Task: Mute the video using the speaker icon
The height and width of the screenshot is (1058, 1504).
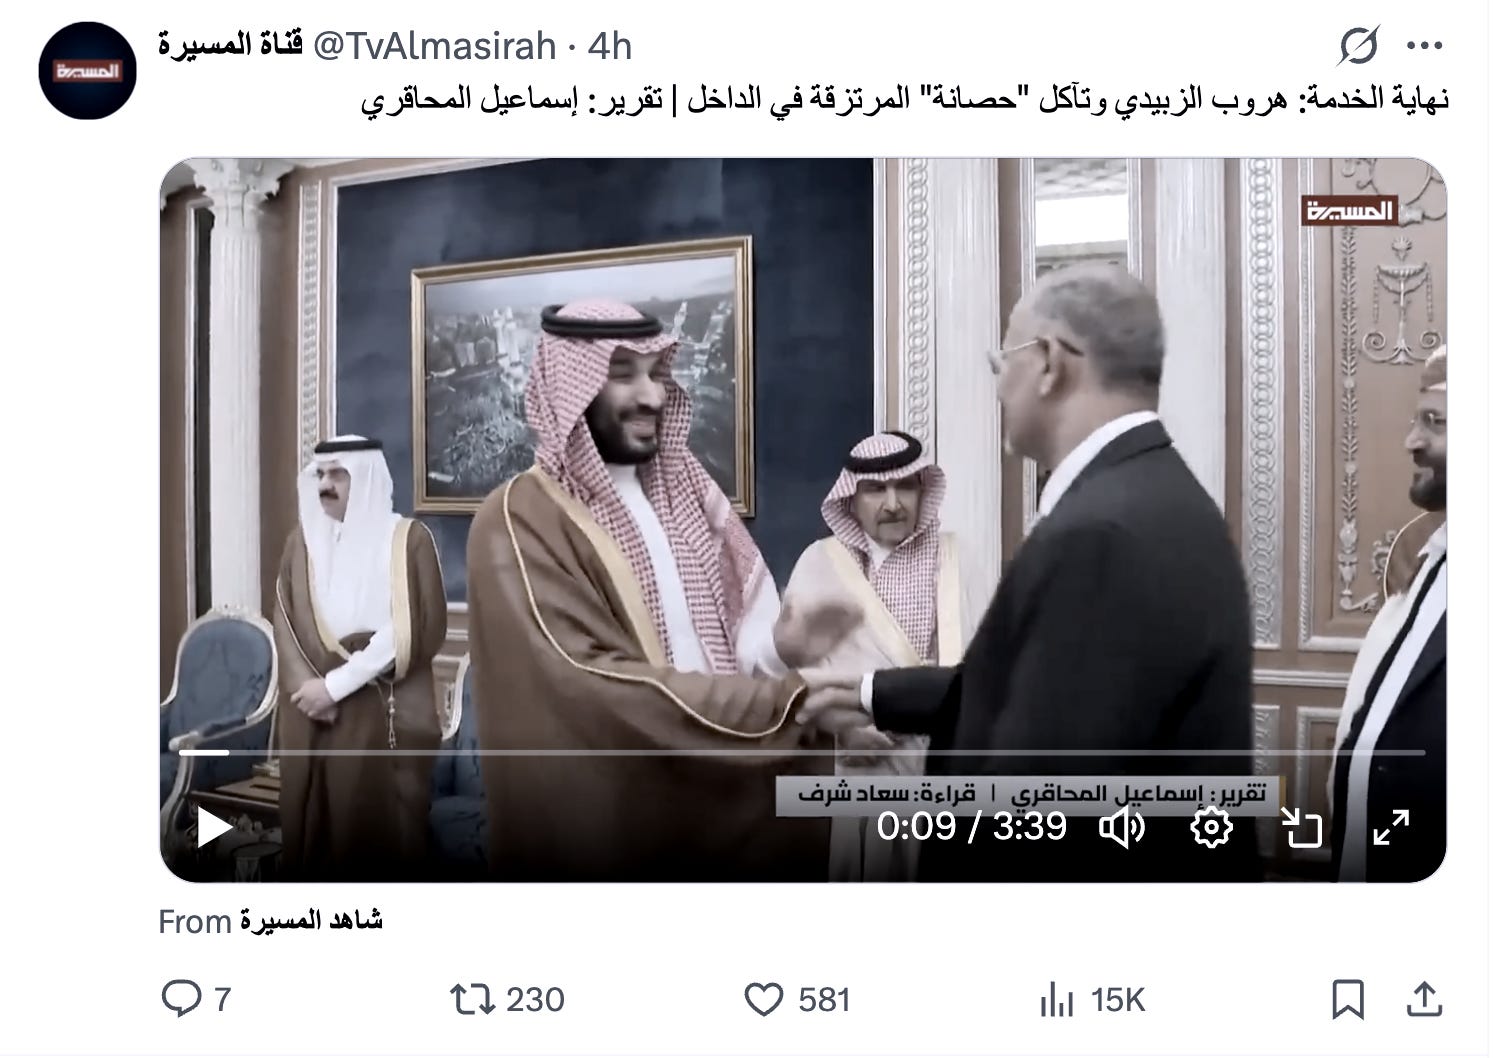Action: 1122,828
